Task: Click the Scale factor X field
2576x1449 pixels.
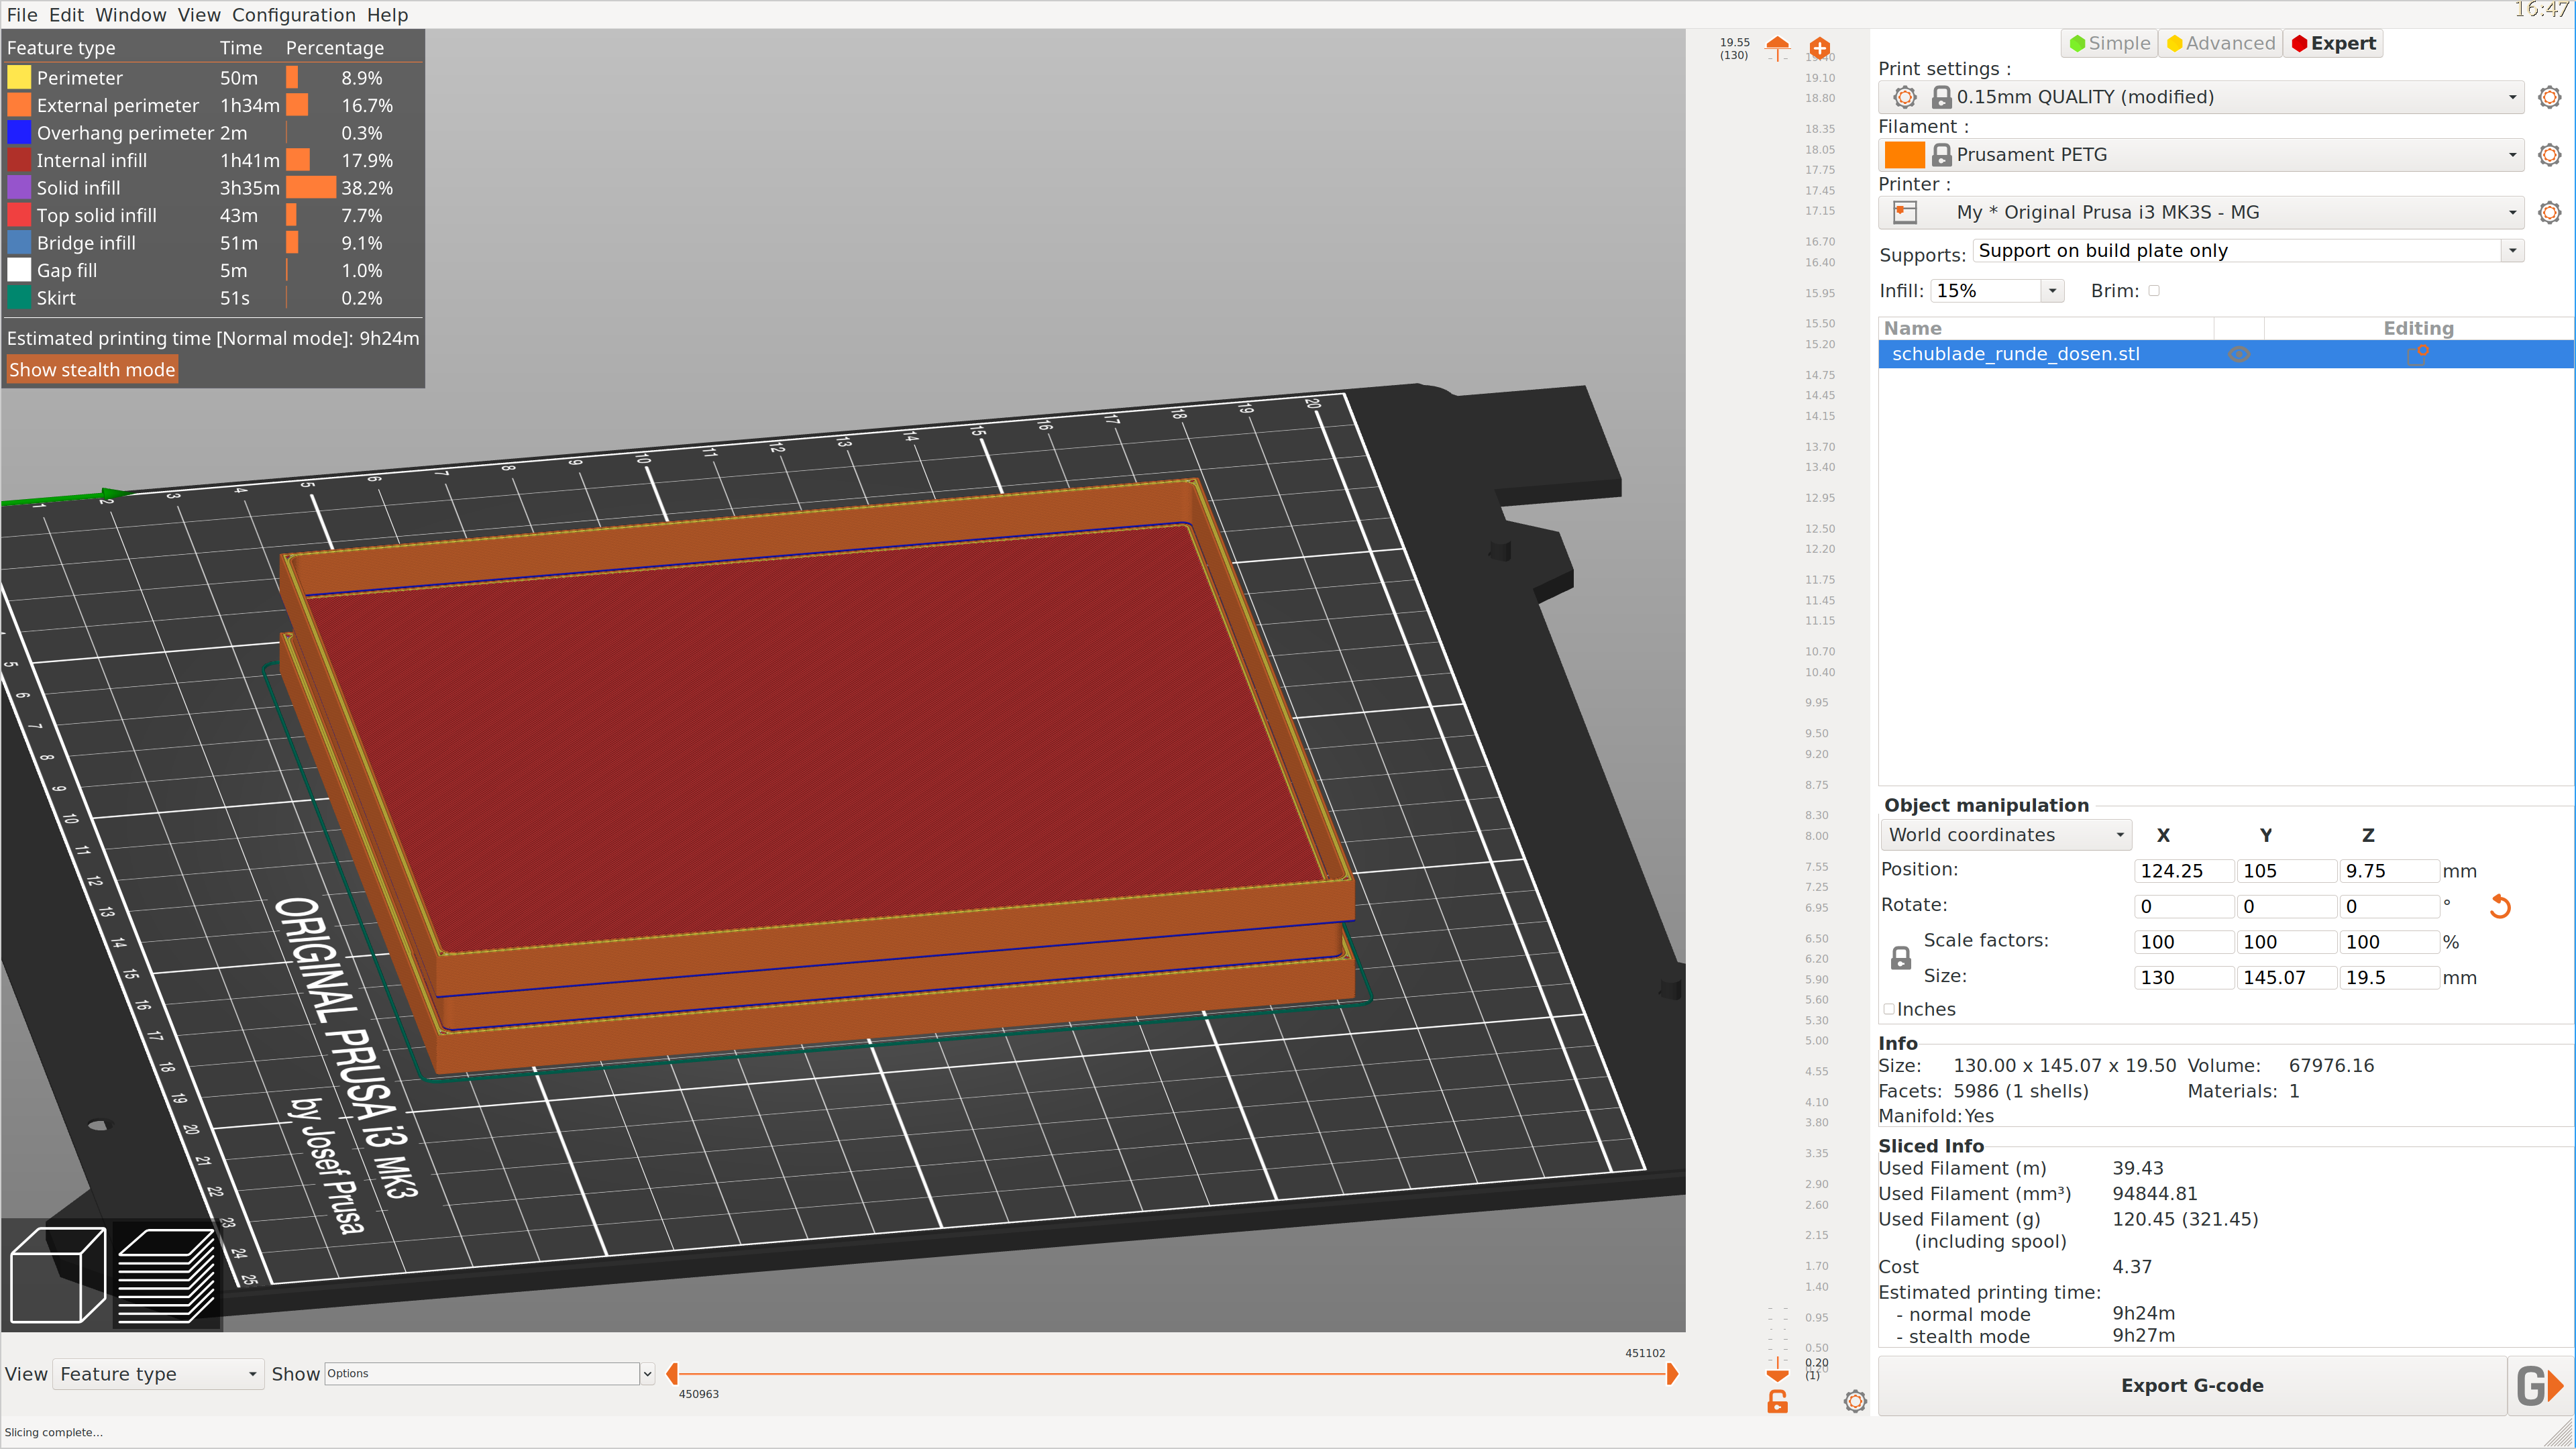Action: [2184, 942]
